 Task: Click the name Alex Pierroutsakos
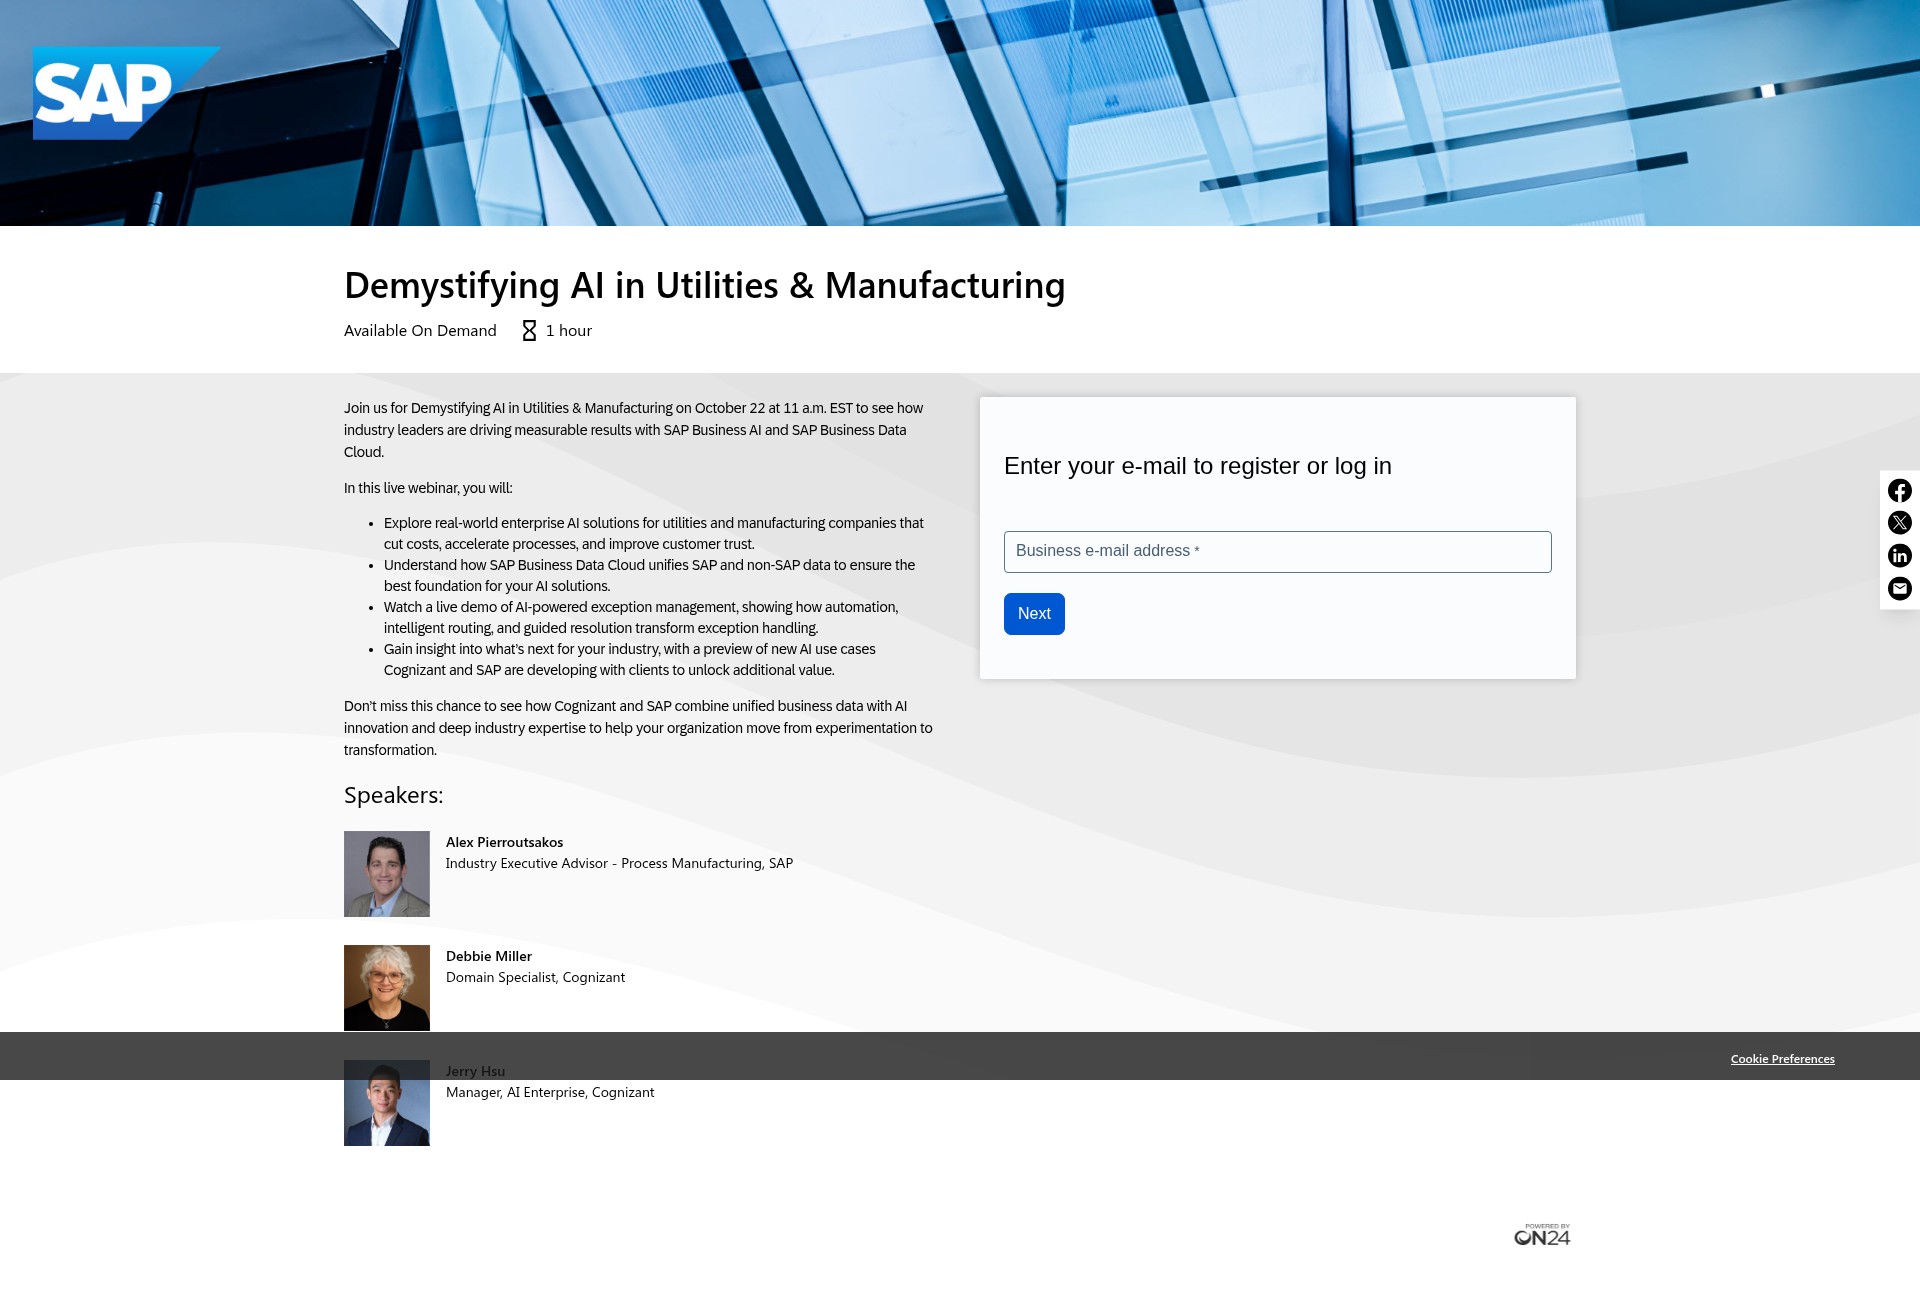pyautogui.click(x=504, y=842)
